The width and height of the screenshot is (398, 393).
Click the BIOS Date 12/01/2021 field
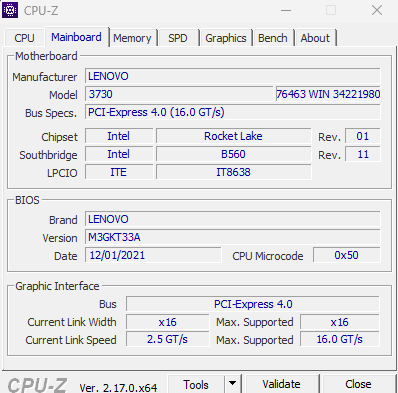pos(153,255)
